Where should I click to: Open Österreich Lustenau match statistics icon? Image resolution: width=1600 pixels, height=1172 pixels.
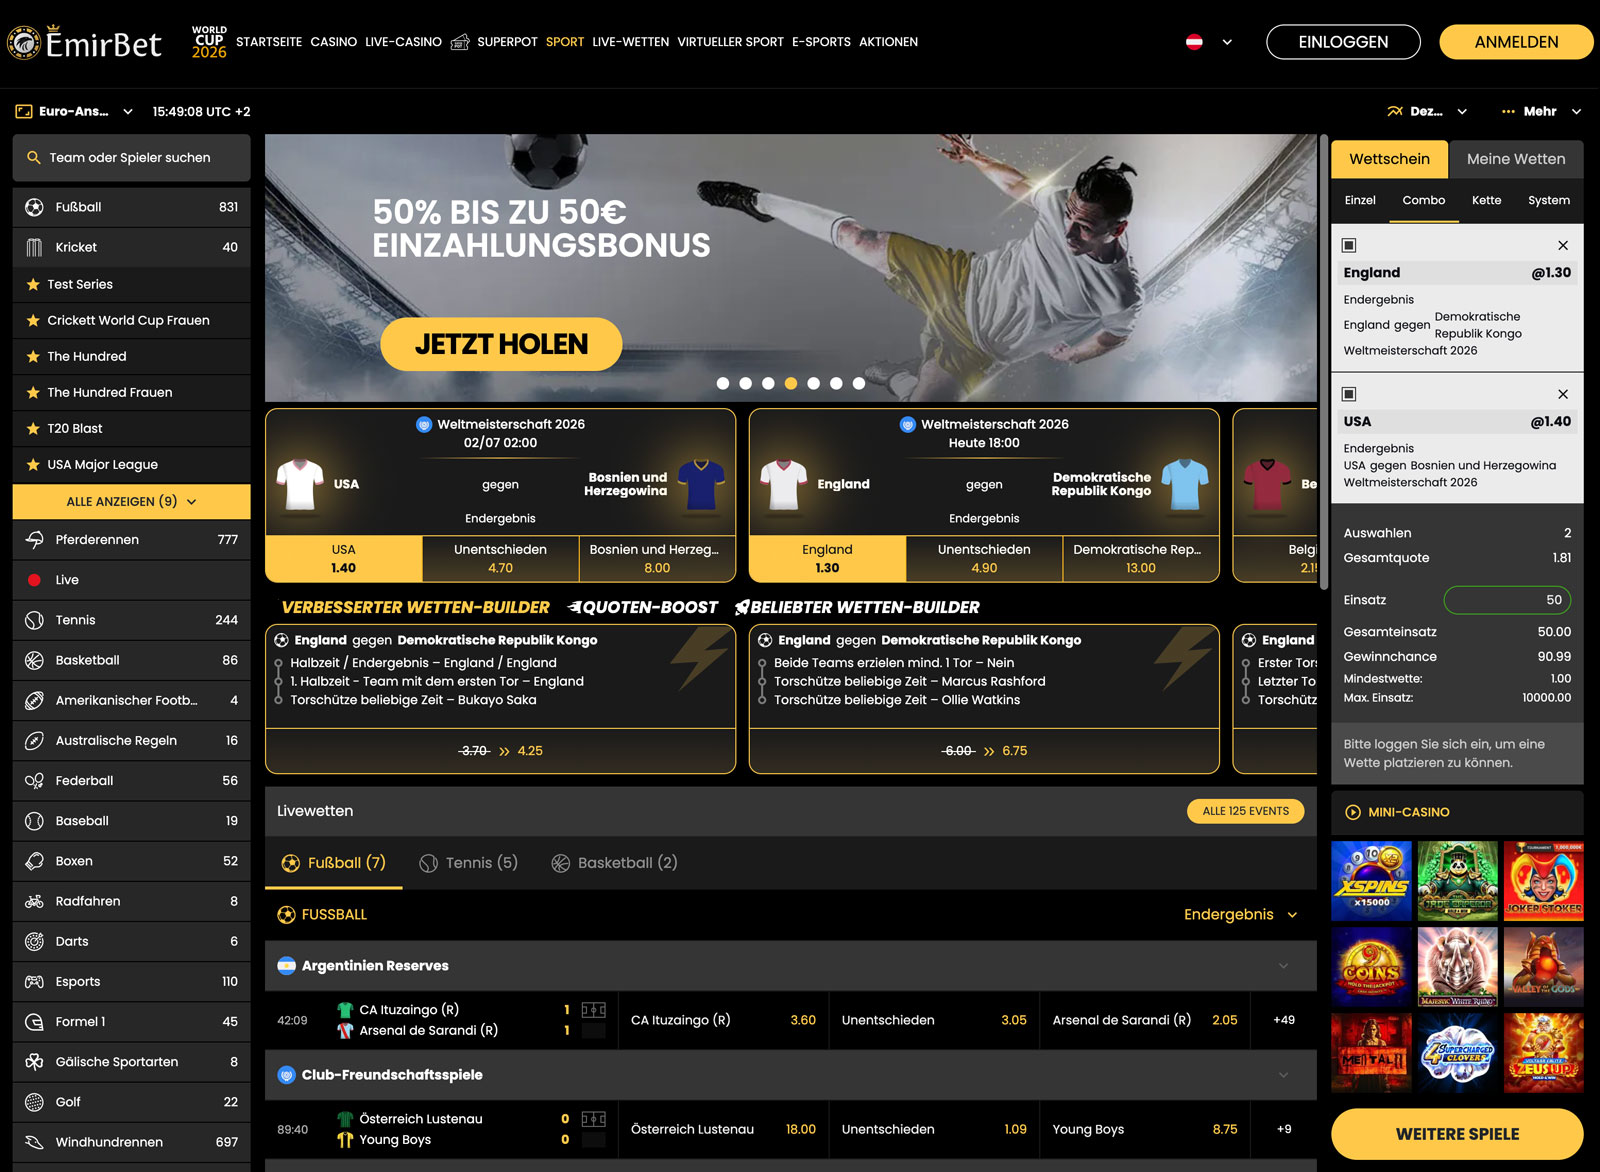593,1119
